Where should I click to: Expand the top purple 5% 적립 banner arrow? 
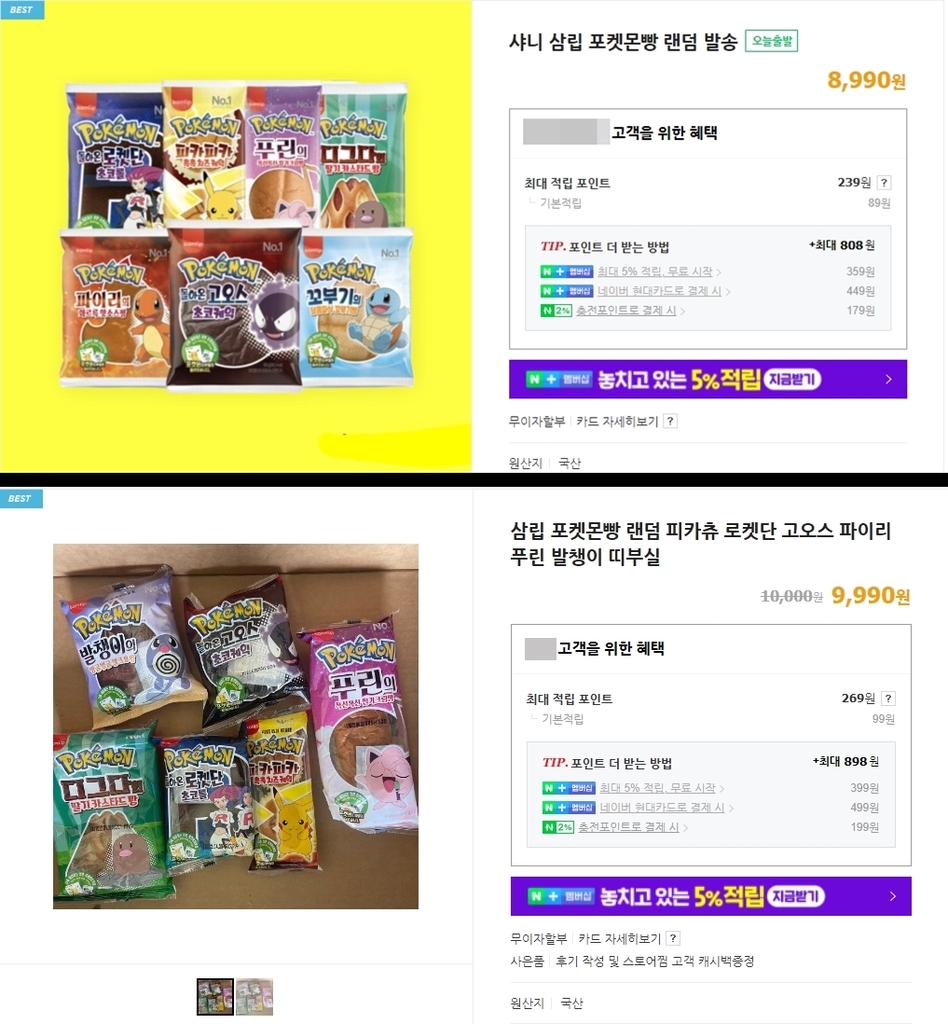pyautogui.click(x=888, y=379)
